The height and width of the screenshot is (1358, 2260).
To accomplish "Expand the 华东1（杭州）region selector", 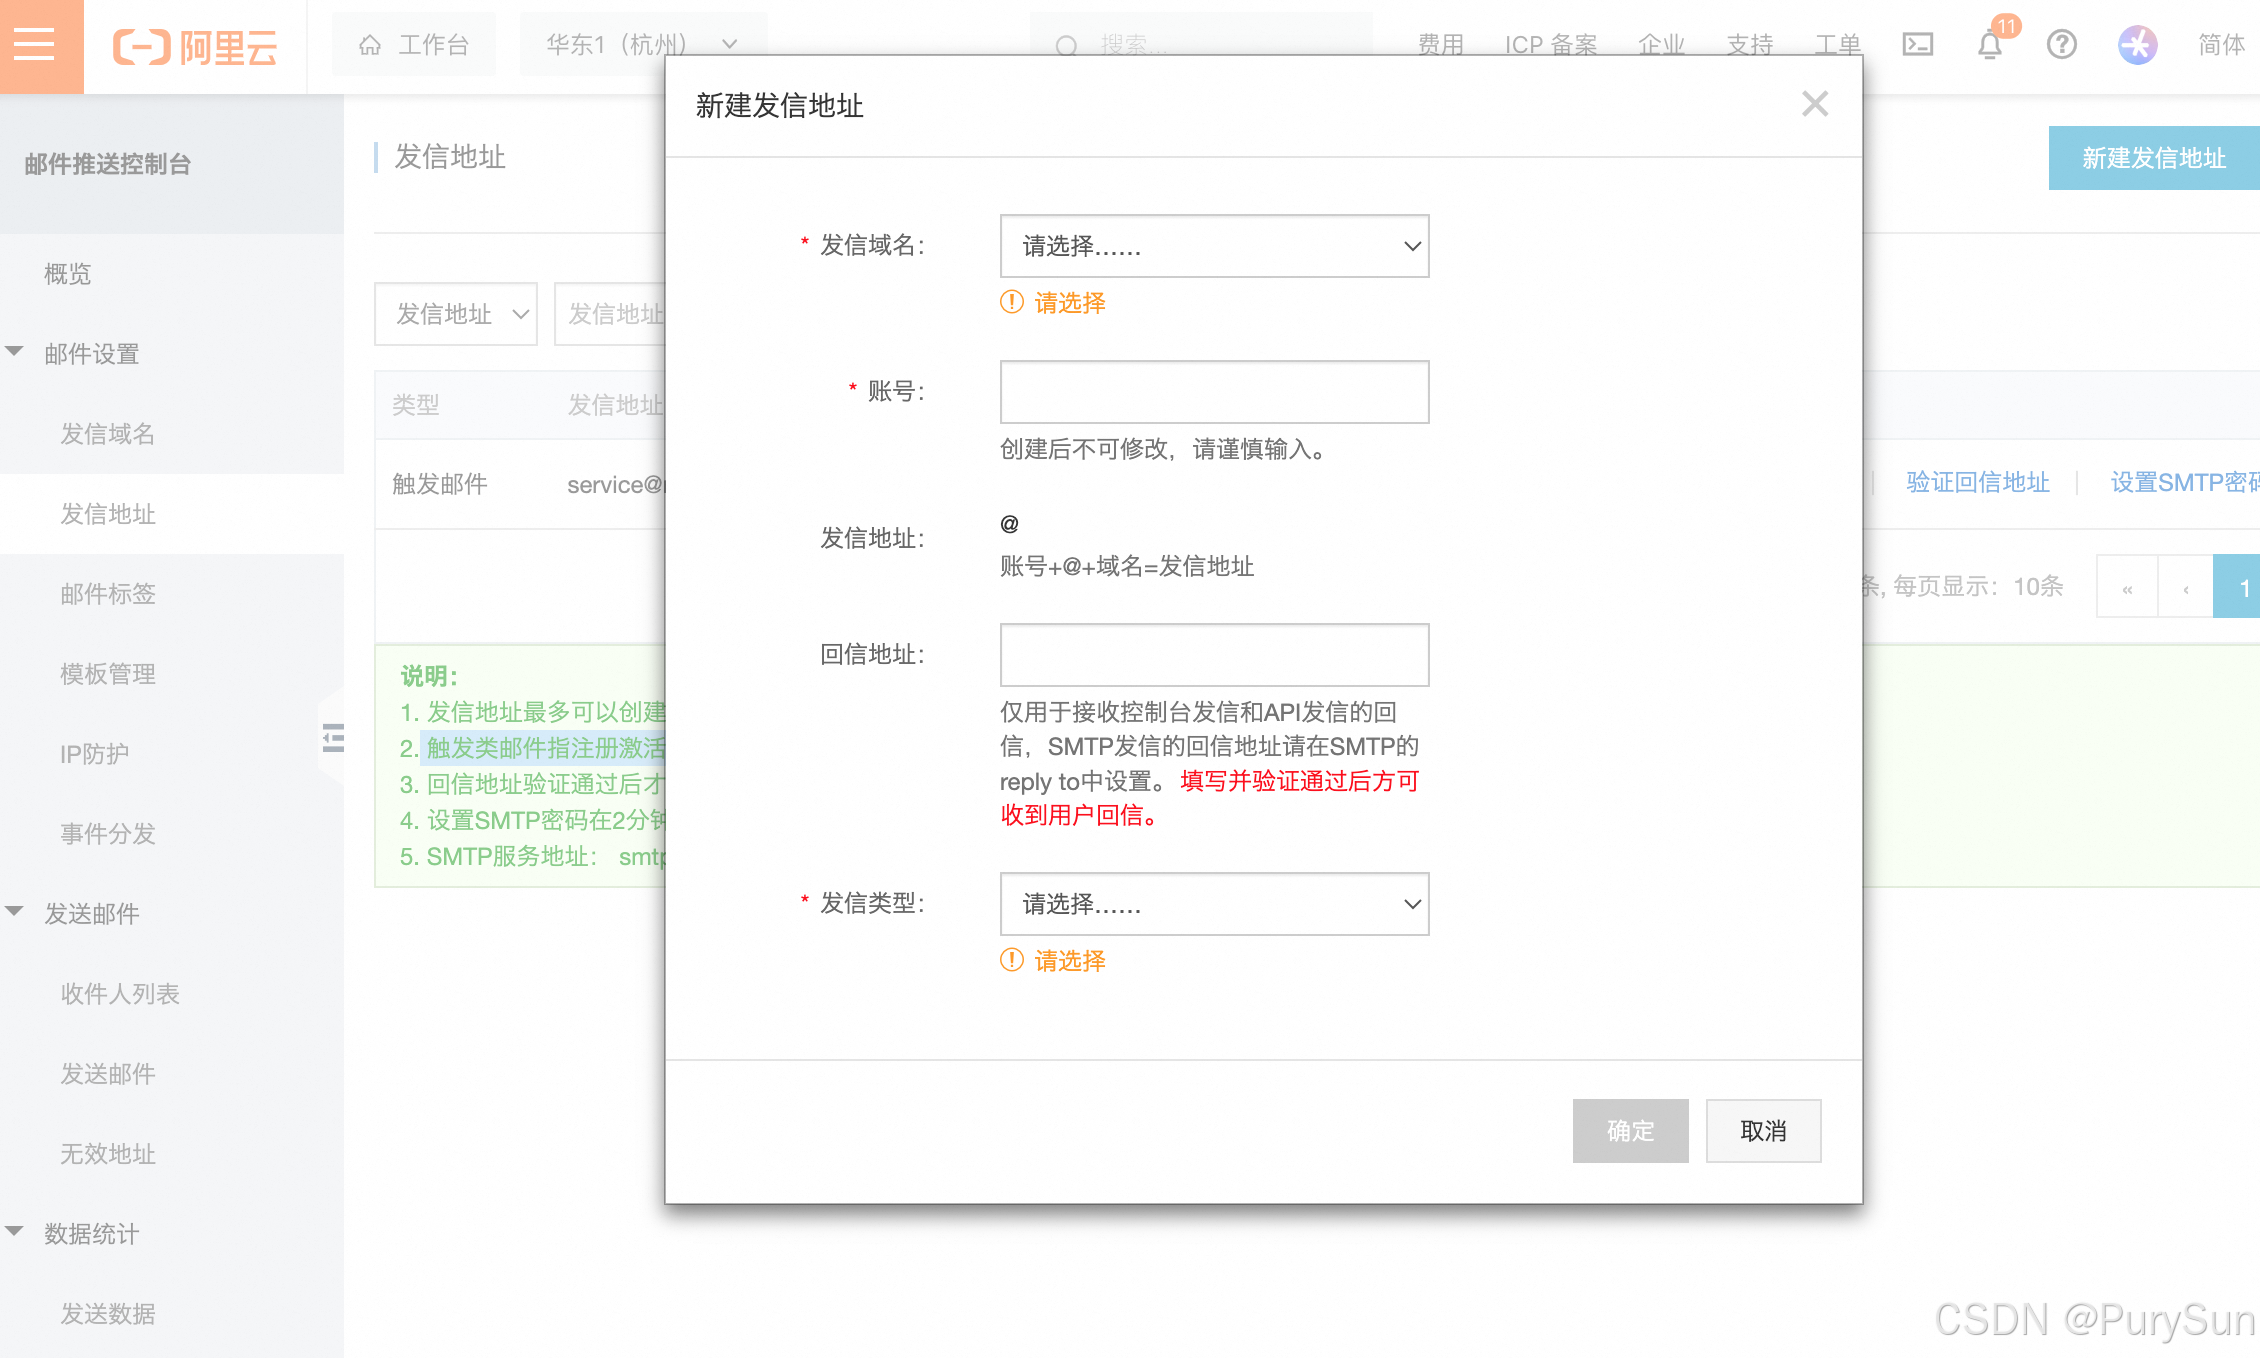I will [642, 44].
